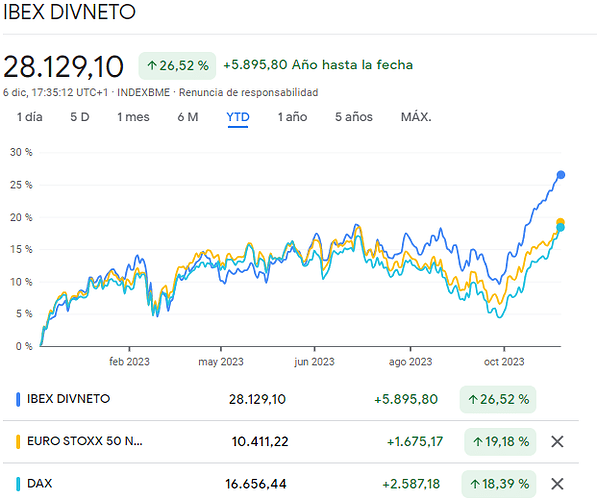
Task: Remove EURO STOXX 50 comparison with X
Action: click(x=557, y=442)
